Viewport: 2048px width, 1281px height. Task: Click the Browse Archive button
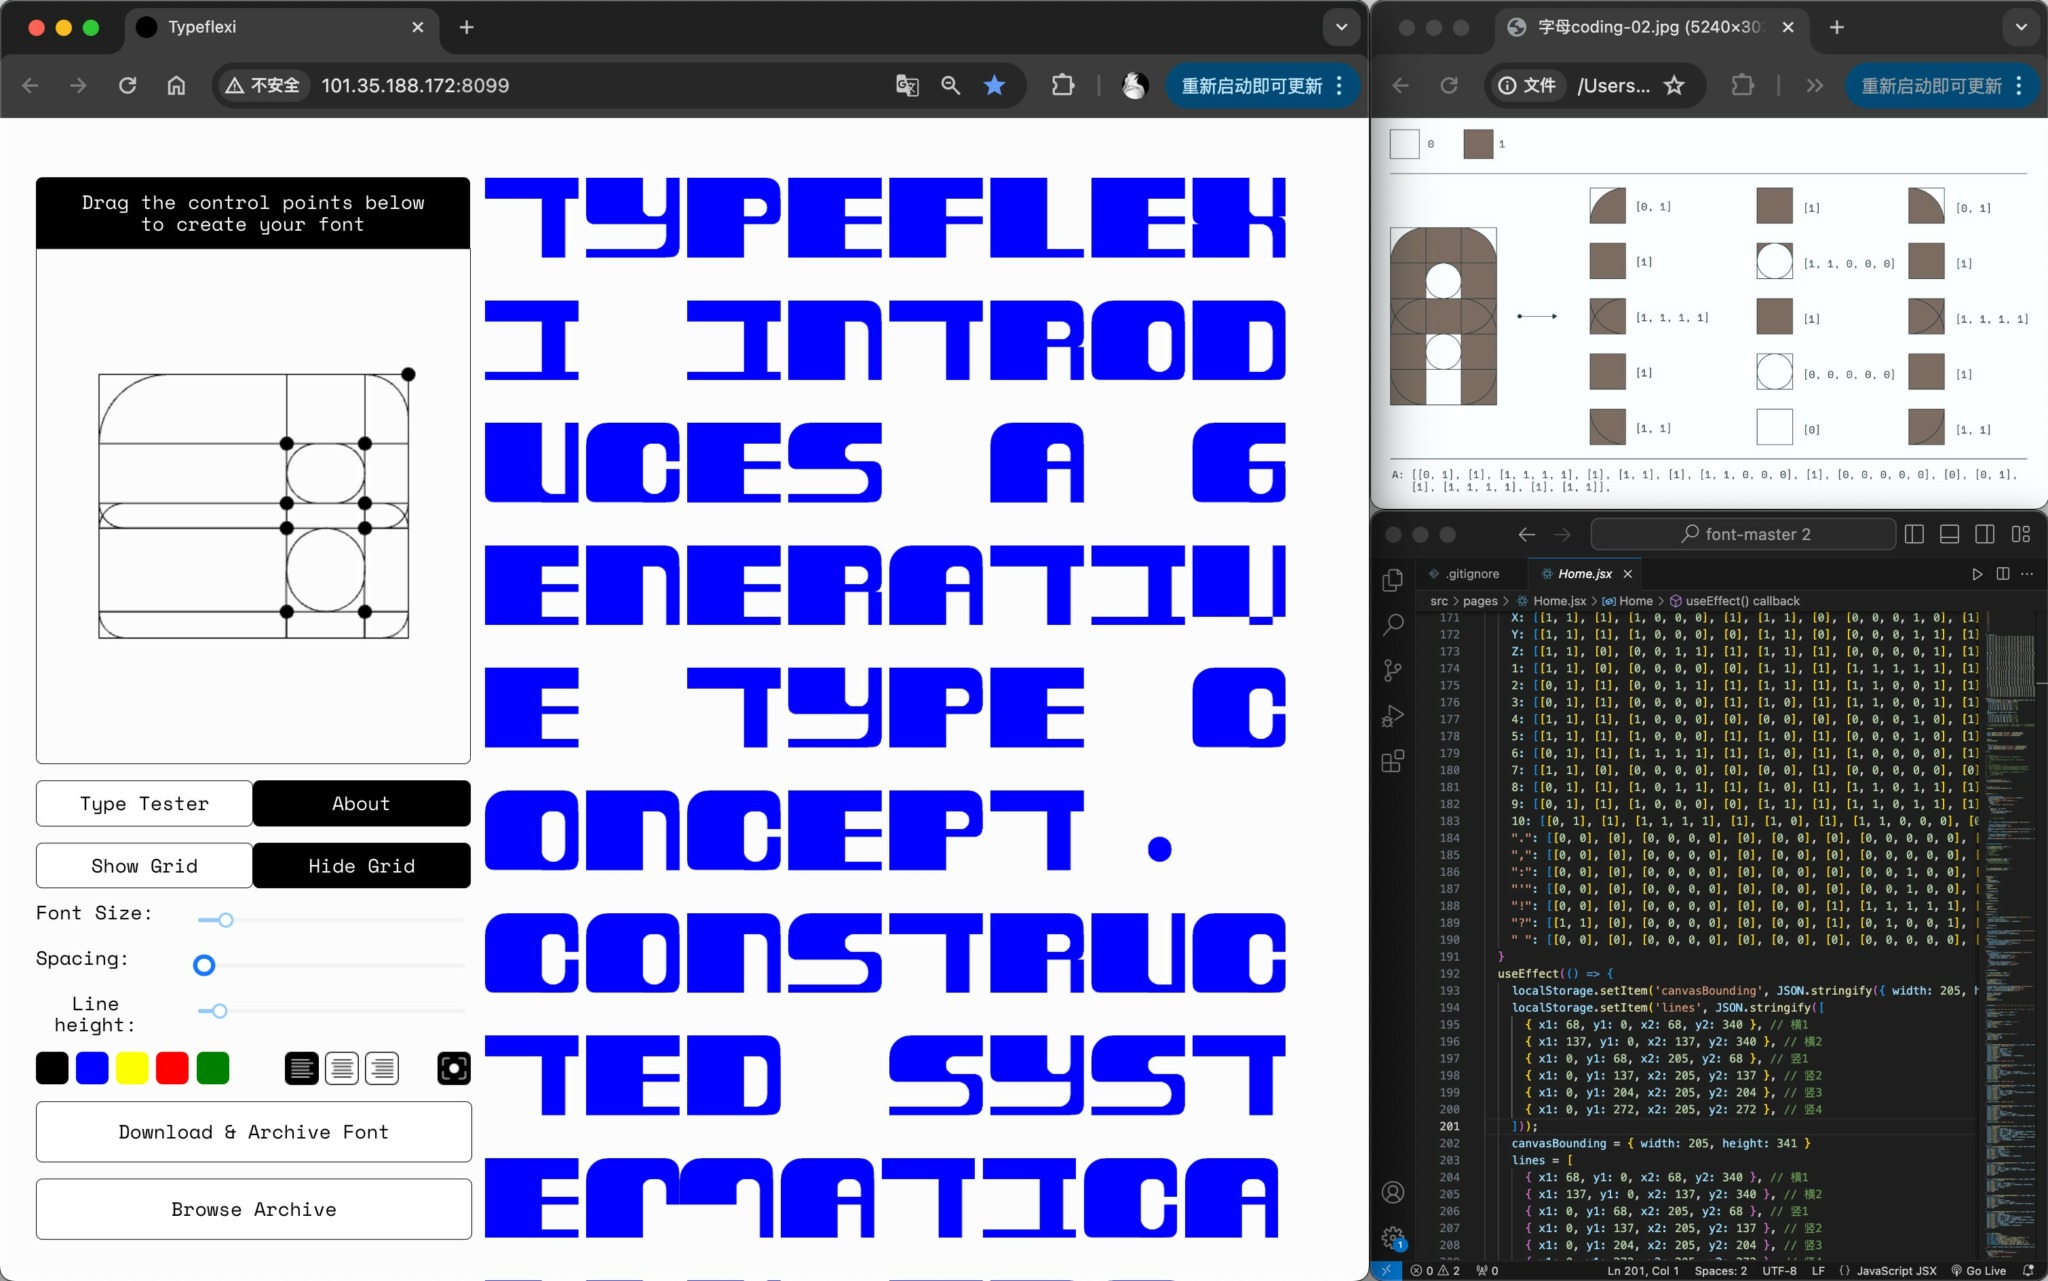point(254,1209)
